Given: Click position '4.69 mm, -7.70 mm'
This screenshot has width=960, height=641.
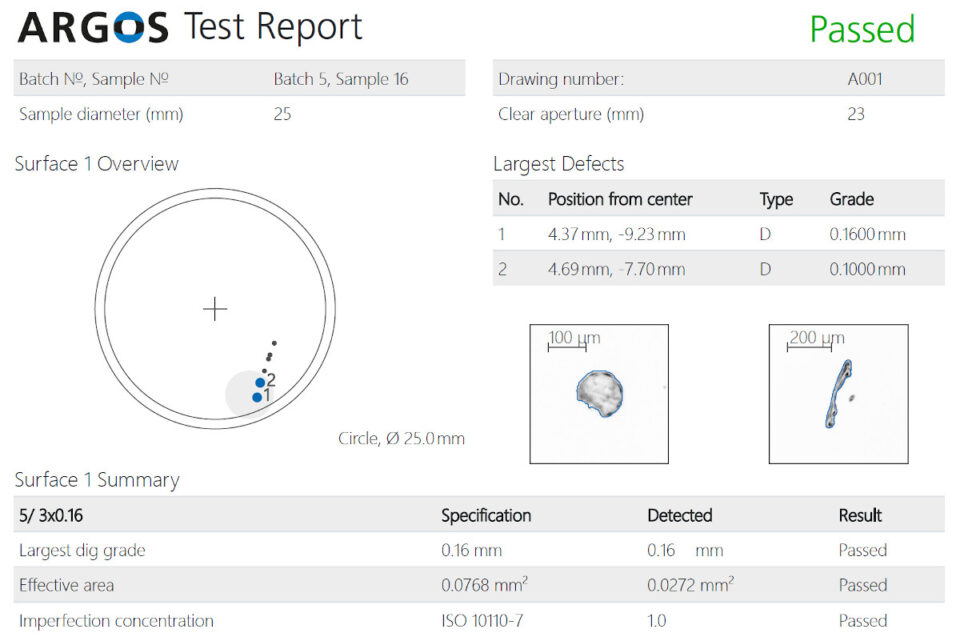Looking at the screenshot, I should pyautogui.click(x=617, y=269).
